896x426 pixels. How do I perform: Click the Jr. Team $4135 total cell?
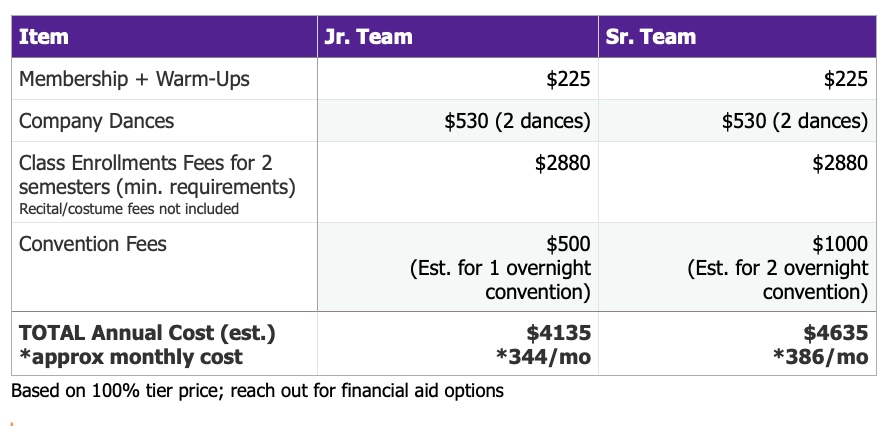click(458, 344)
